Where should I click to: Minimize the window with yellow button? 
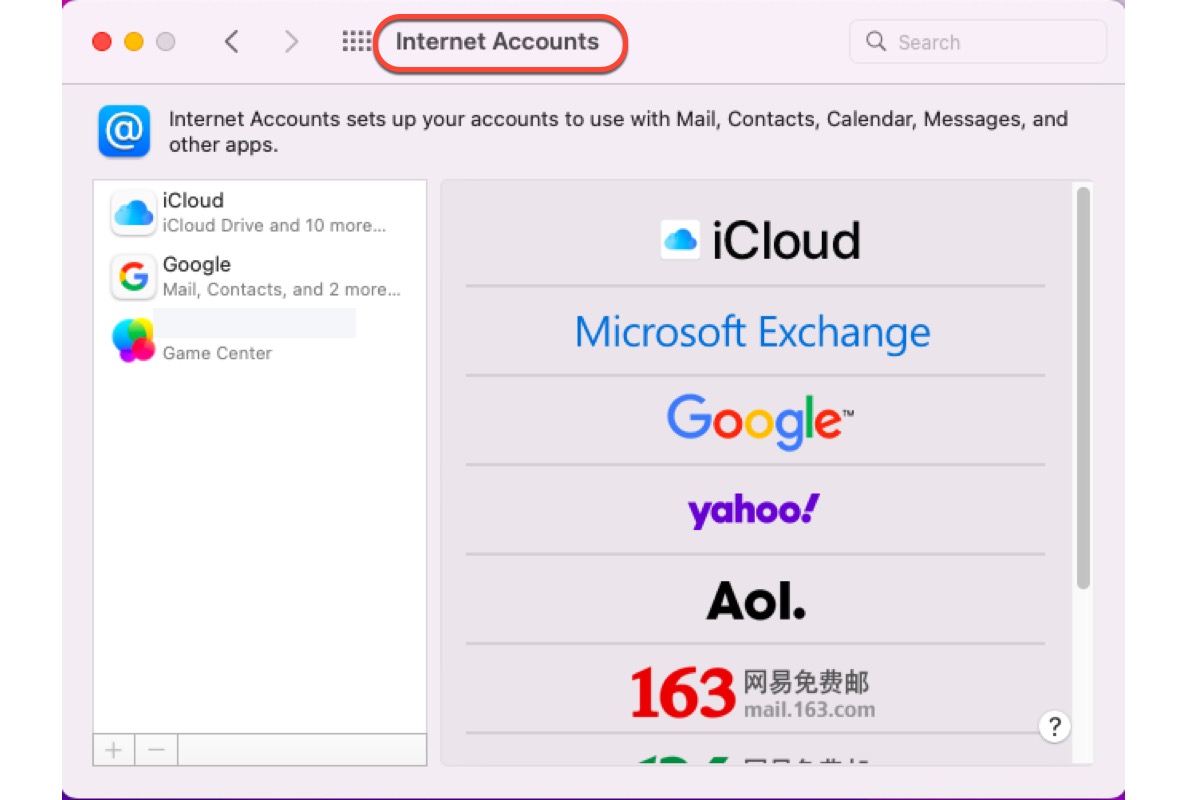134,42
